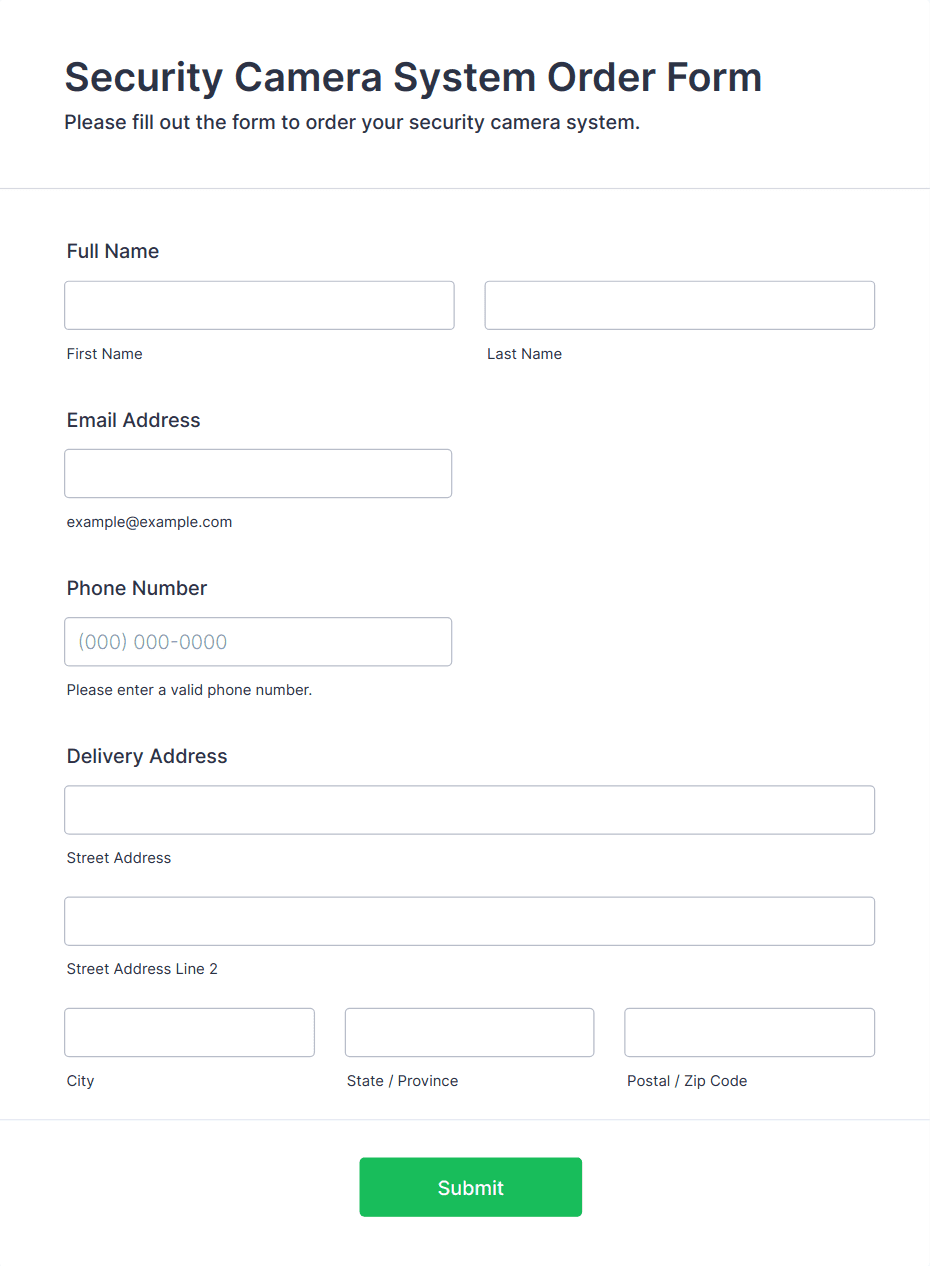Screen dimensions: 930x1266
Task: Click the Email Address label text
Action: [133, 420]
